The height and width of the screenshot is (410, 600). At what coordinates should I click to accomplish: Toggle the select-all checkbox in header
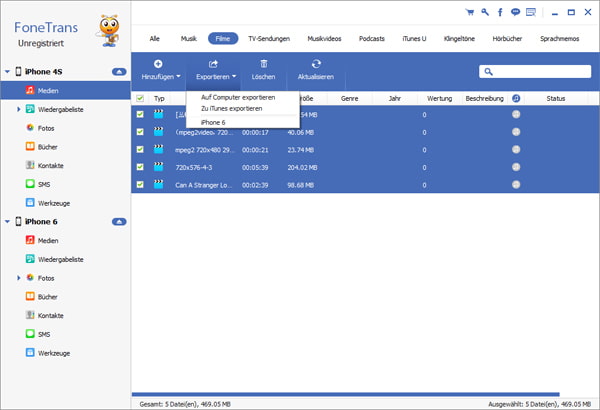pyautogui.click(x=140, y=98)
